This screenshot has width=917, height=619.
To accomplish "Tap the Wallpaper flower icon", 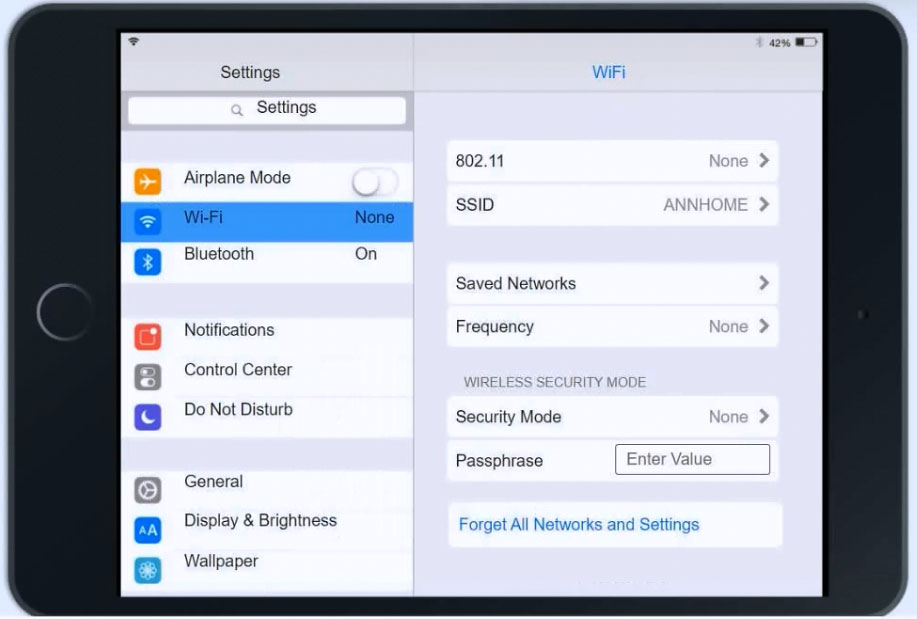I will (x=147, y=569).
